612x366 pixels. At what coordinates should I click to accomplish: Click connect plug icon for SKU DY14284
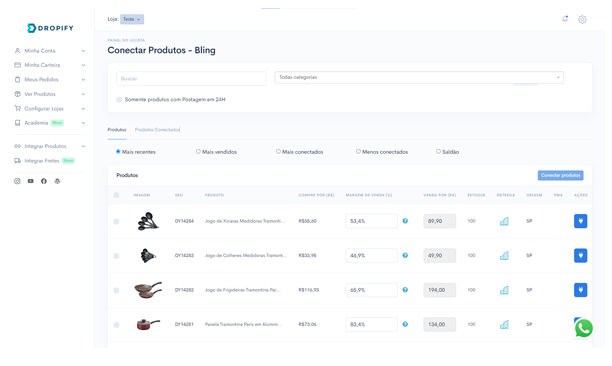point(580,221)
